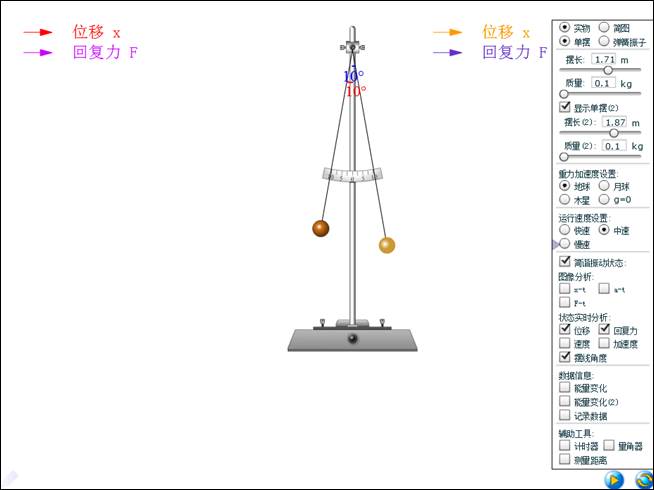Click the brown pendulum ball

[x=320, y=228]
